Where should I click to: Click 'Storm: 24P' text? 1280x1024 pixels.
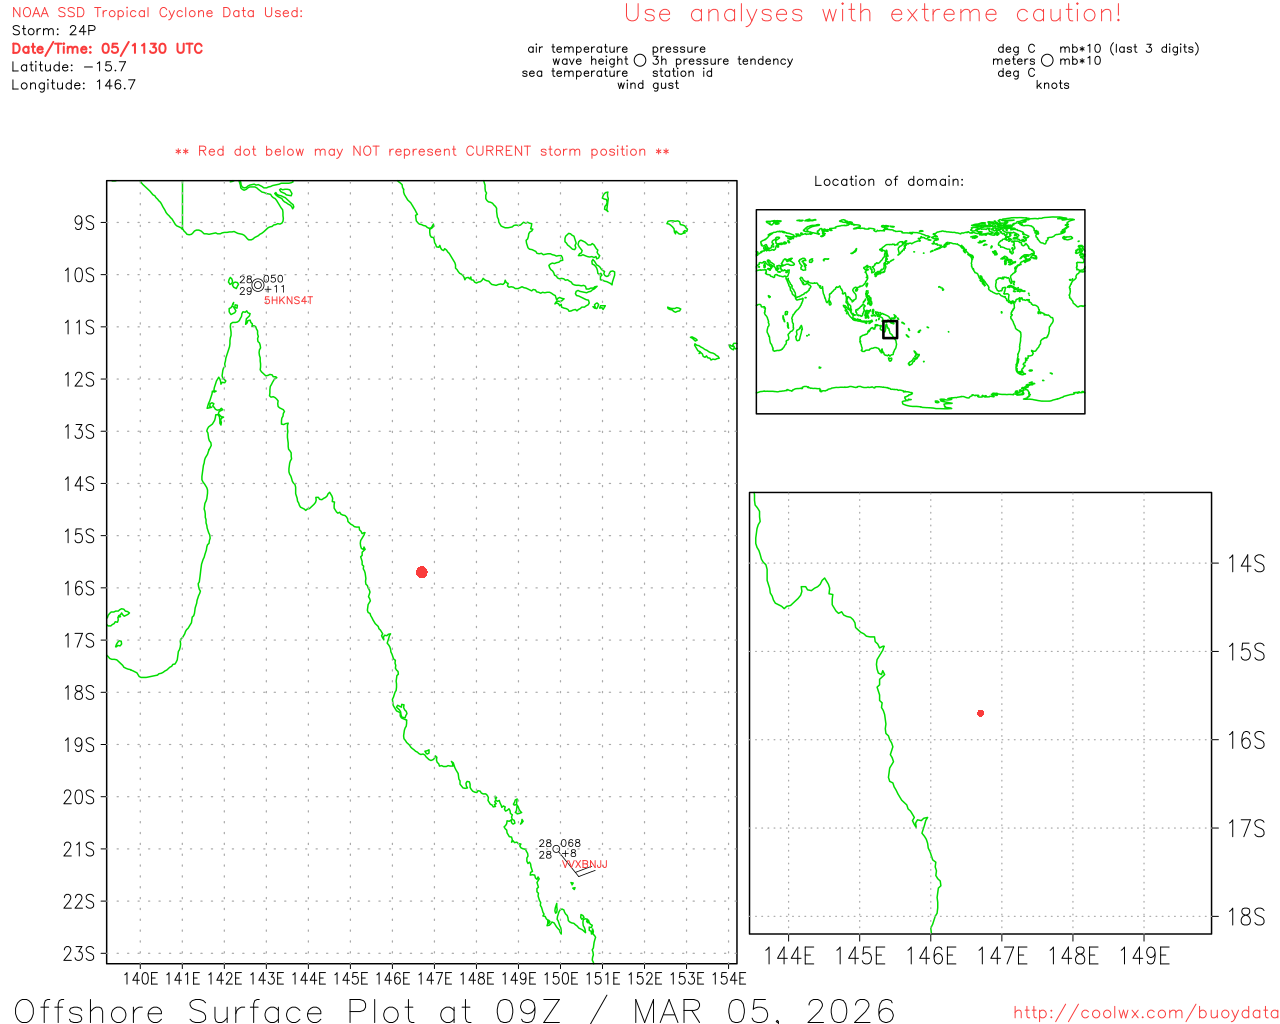(54, 31)
